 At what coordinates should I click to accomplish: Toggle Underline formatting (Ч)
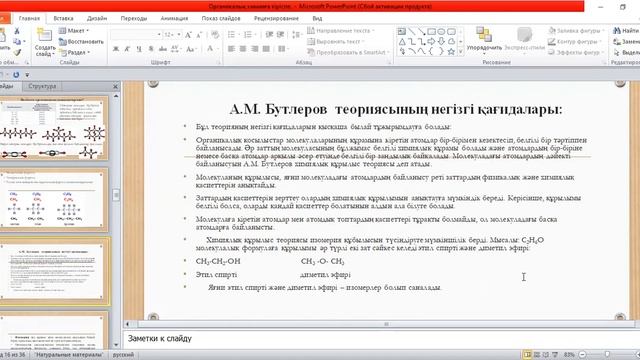(x=139, y=49)
